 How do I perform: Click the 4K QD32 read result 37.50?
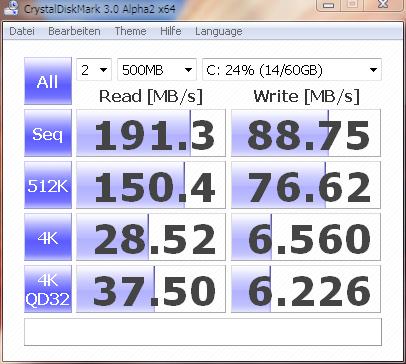(x=151, y=289)
